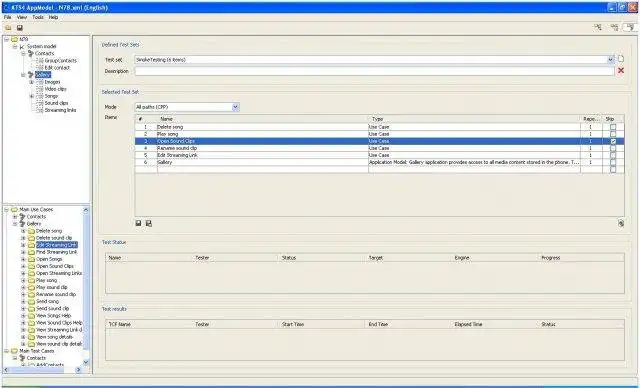This screenshot has width=640, height=388.
Task: Select the Rename sound clip table row
Action: [379, 148]
